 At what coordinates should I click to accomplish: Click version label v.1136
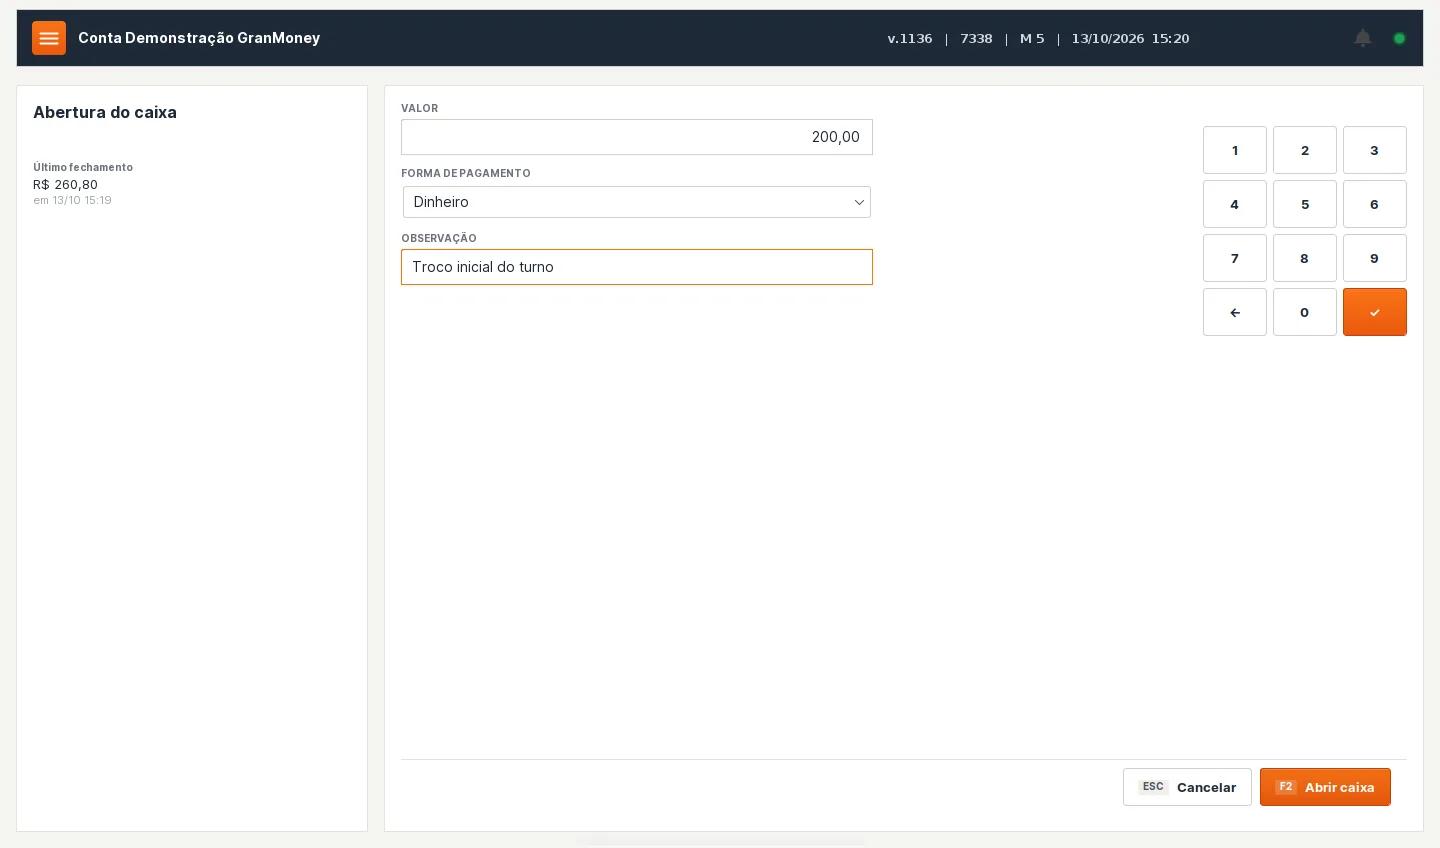pyautogui.click(x=910, y=39)
